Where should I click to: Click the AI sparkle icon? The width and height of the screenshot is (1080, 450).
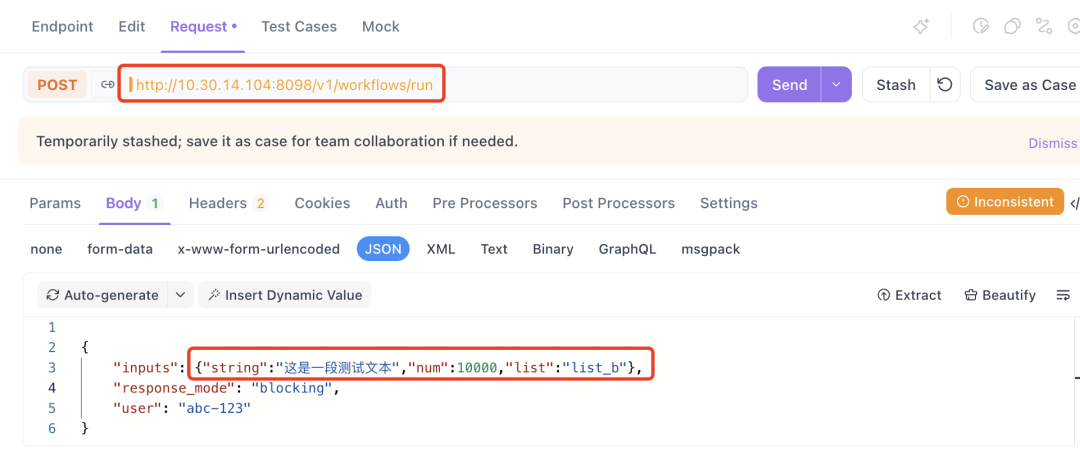[x=921, y=27]
